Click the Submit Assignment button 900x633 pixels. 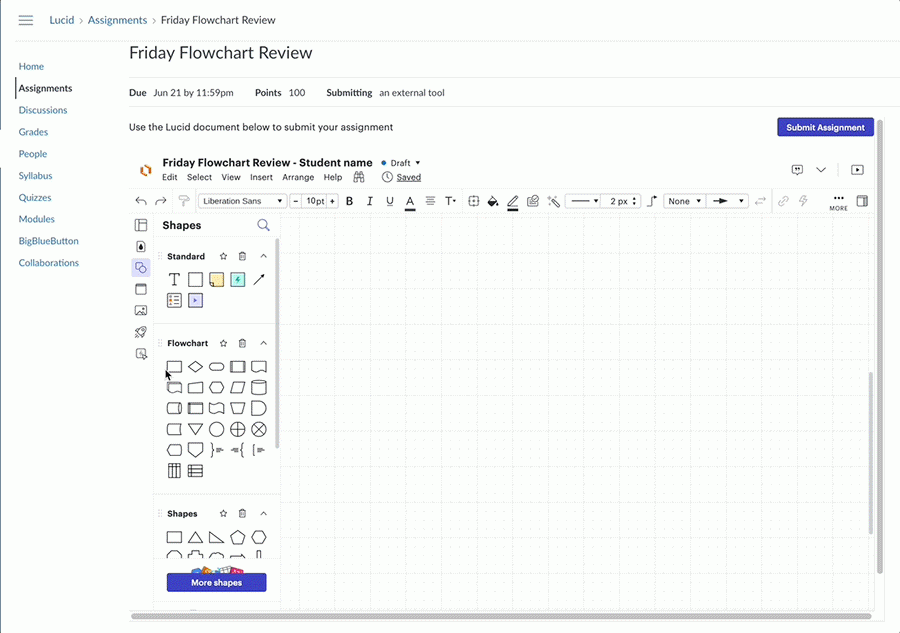pos(825,127)
